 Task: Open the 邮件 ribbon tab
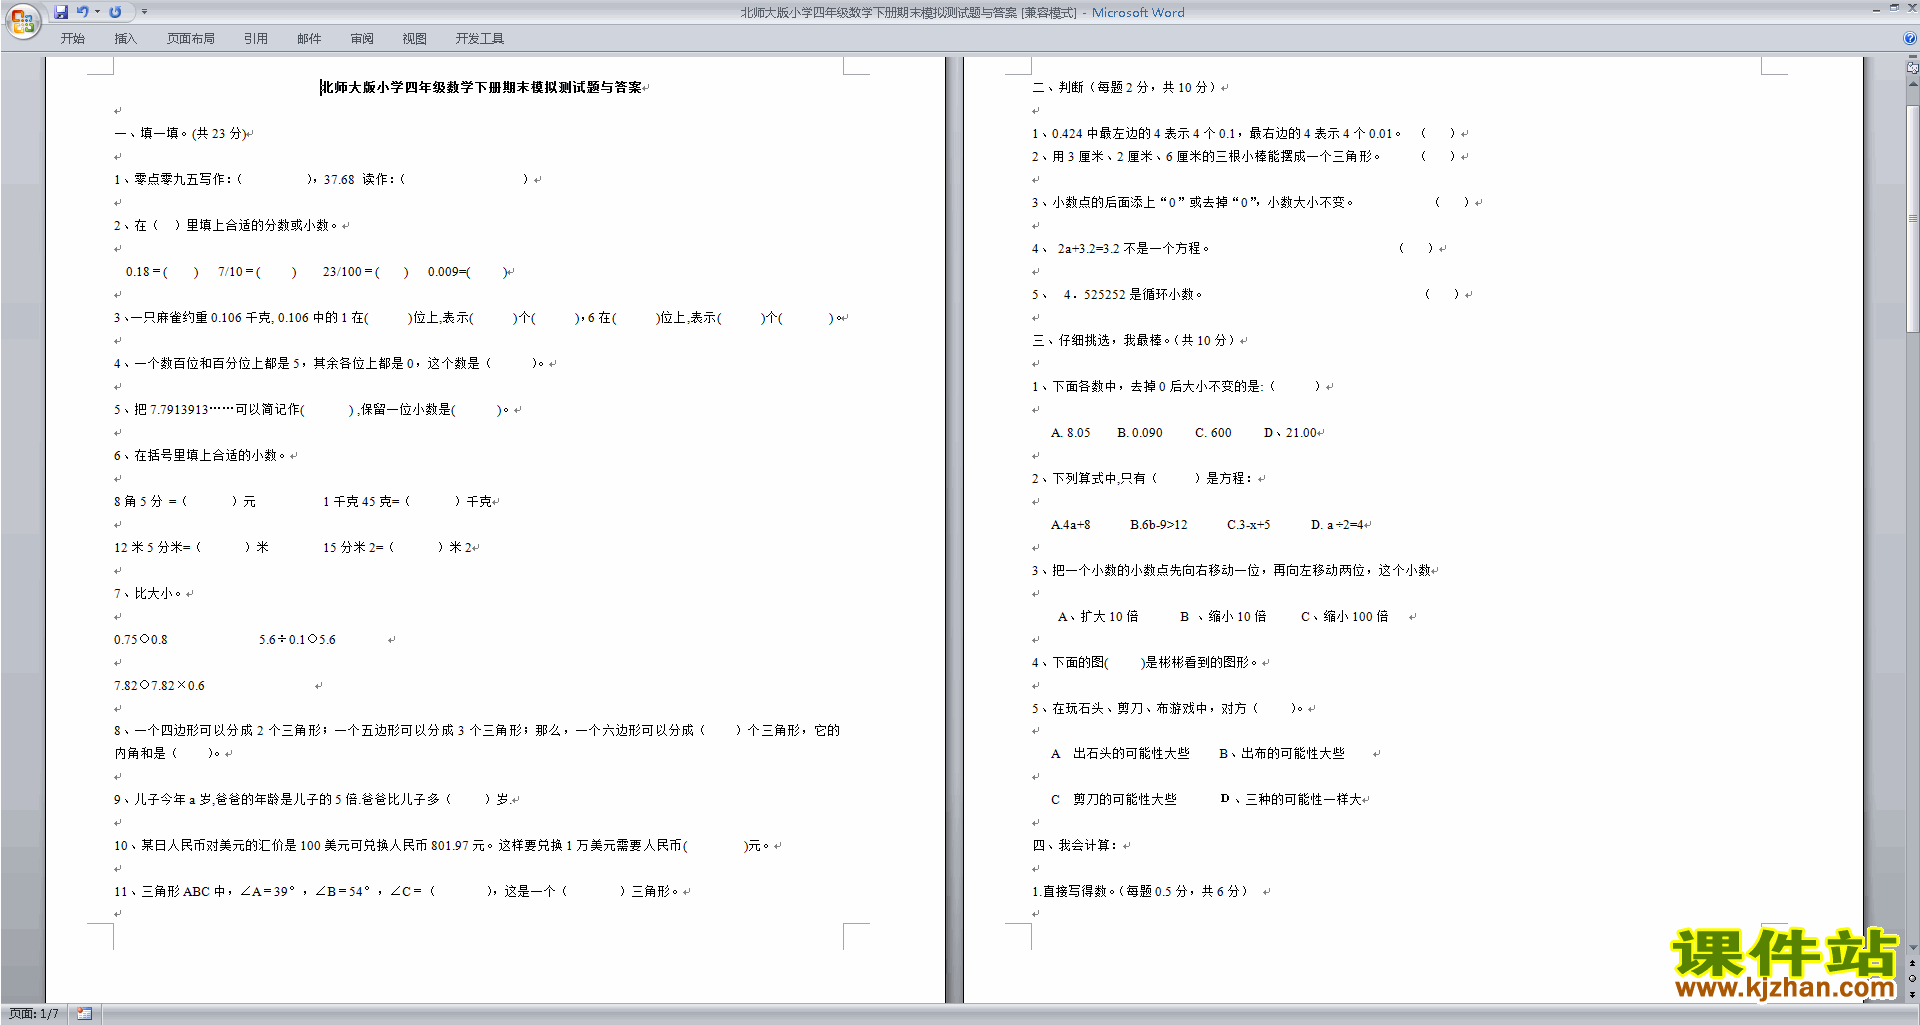[x=309, y=39]
